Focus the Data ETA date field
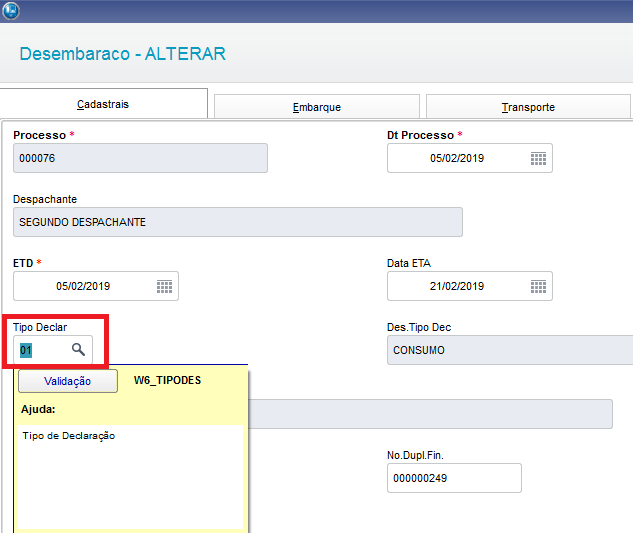Screen dimensions: 634x533 (x=470, y=286)
